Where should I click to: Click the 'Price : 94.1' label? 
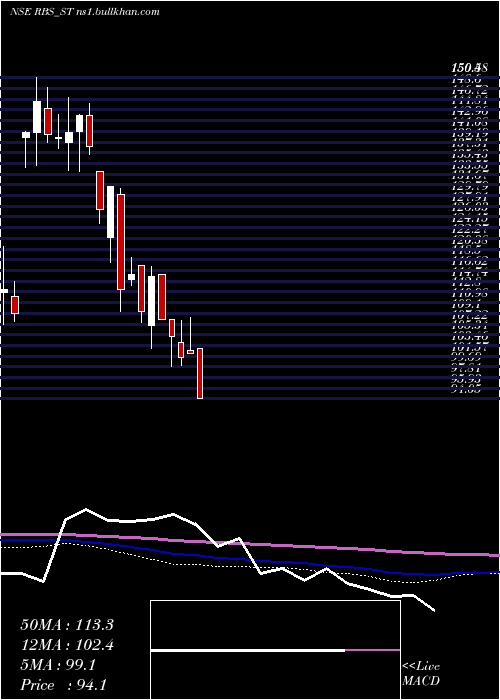click(63, 685)
